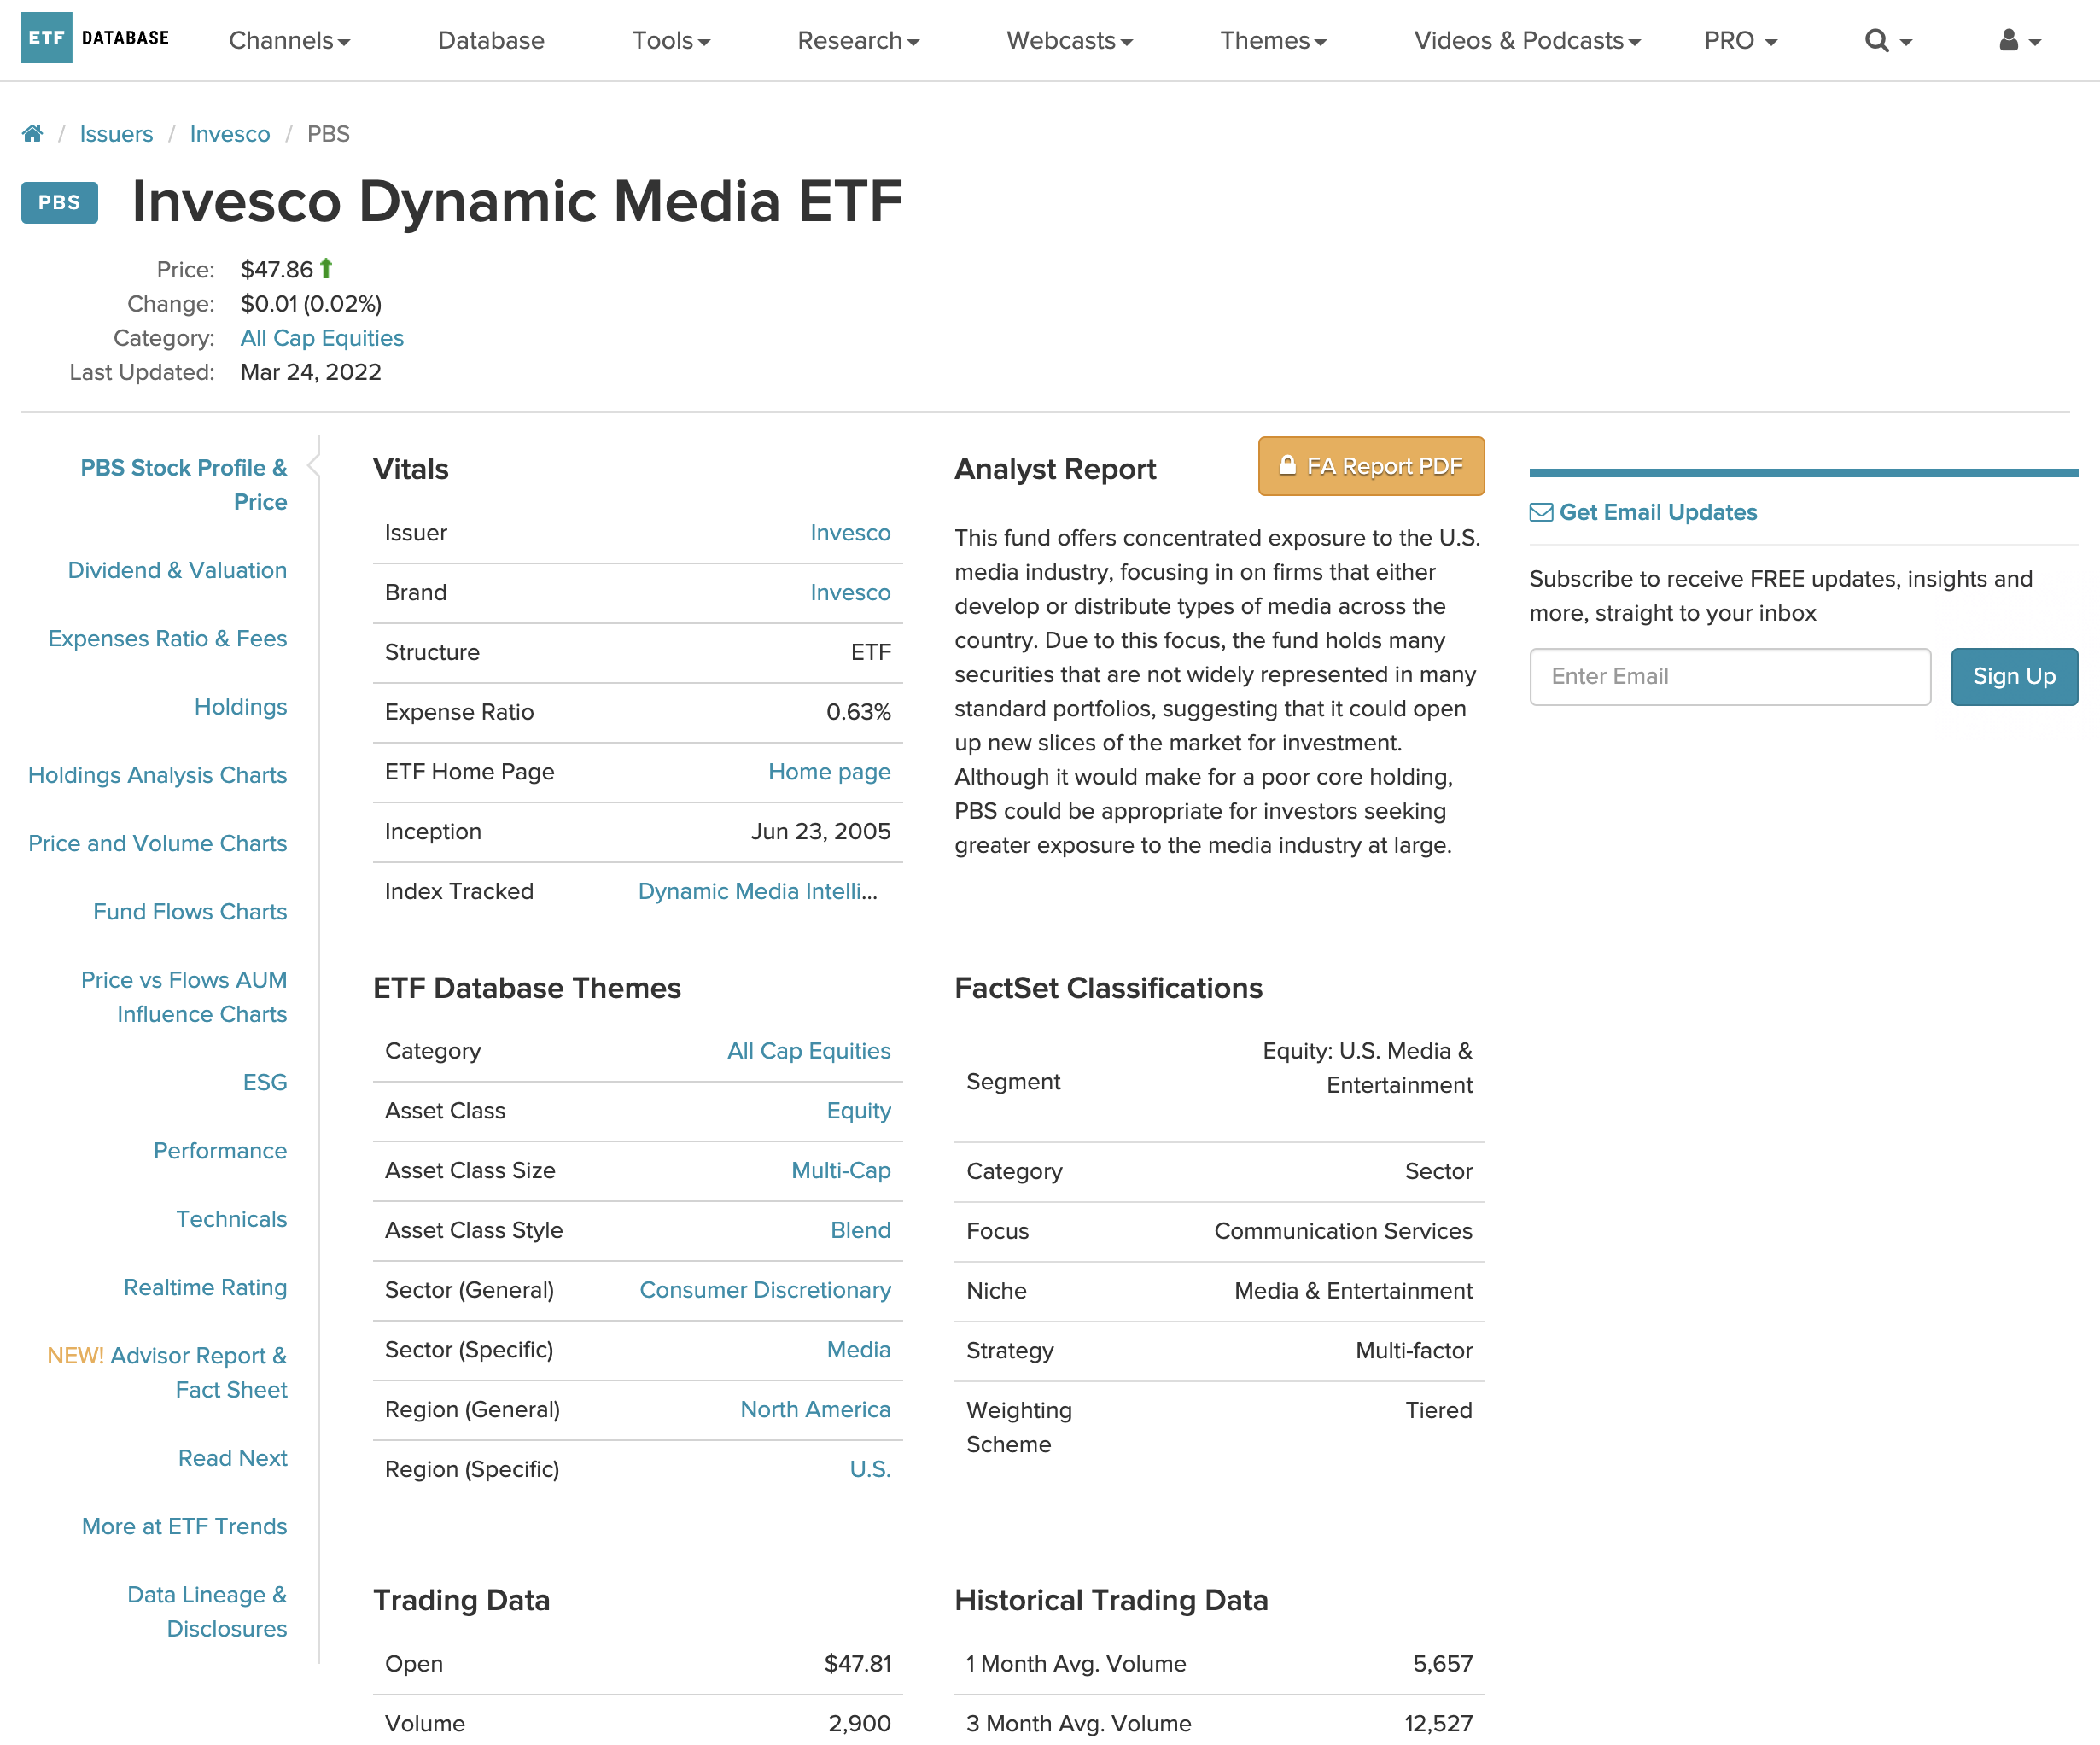Expand Videos & Podcasts dropdown
The width and height of the screenshot is (2100, 1745).
coord(1527,41)
